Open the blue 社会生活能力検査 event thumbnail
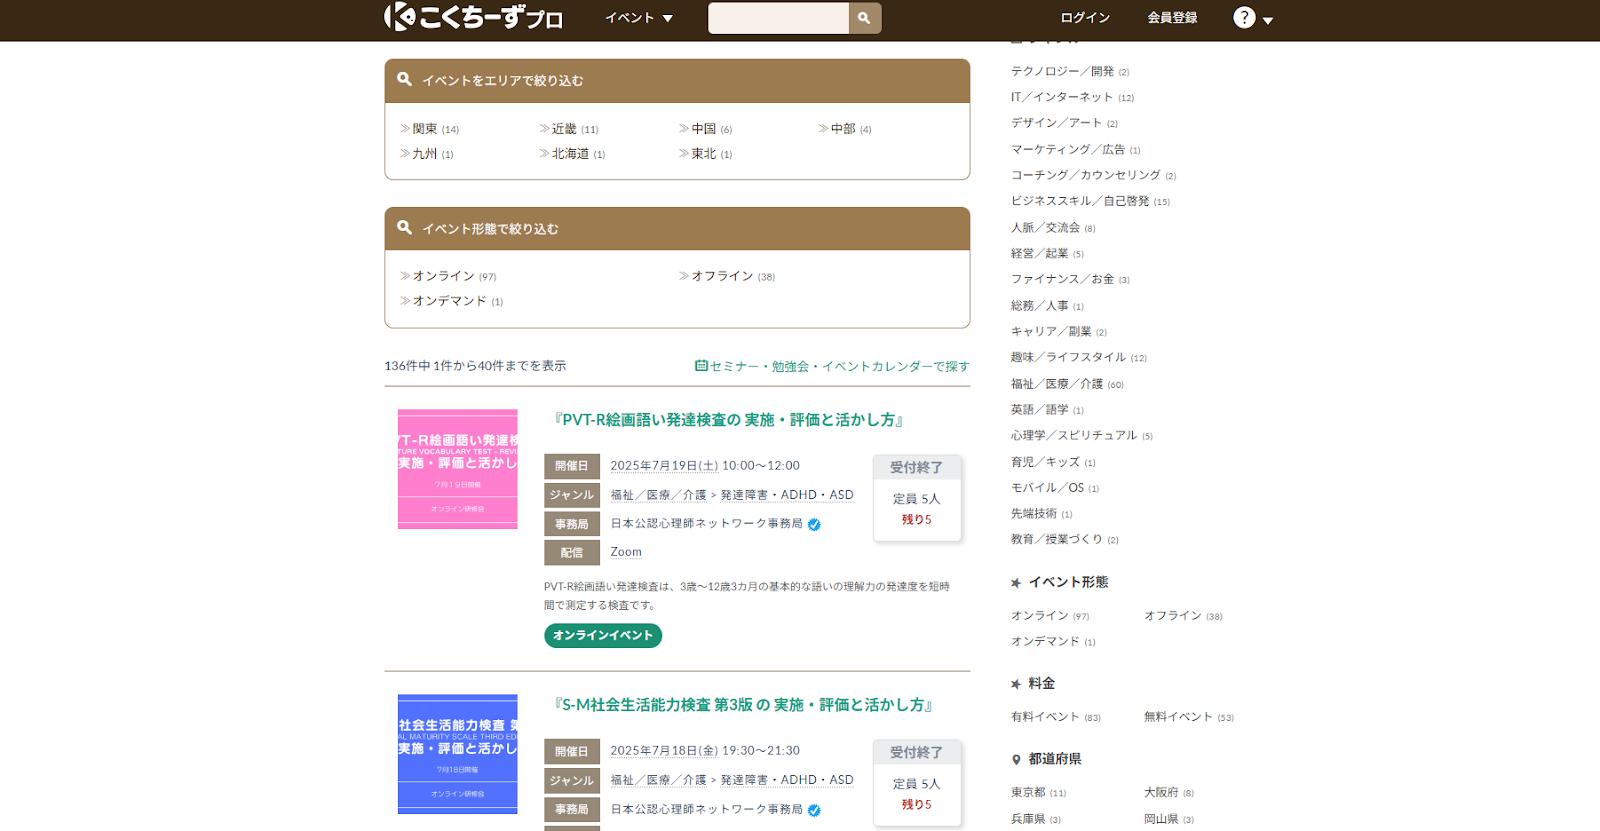The height and width of the screenshot is (831, 1600). (458, 754)
